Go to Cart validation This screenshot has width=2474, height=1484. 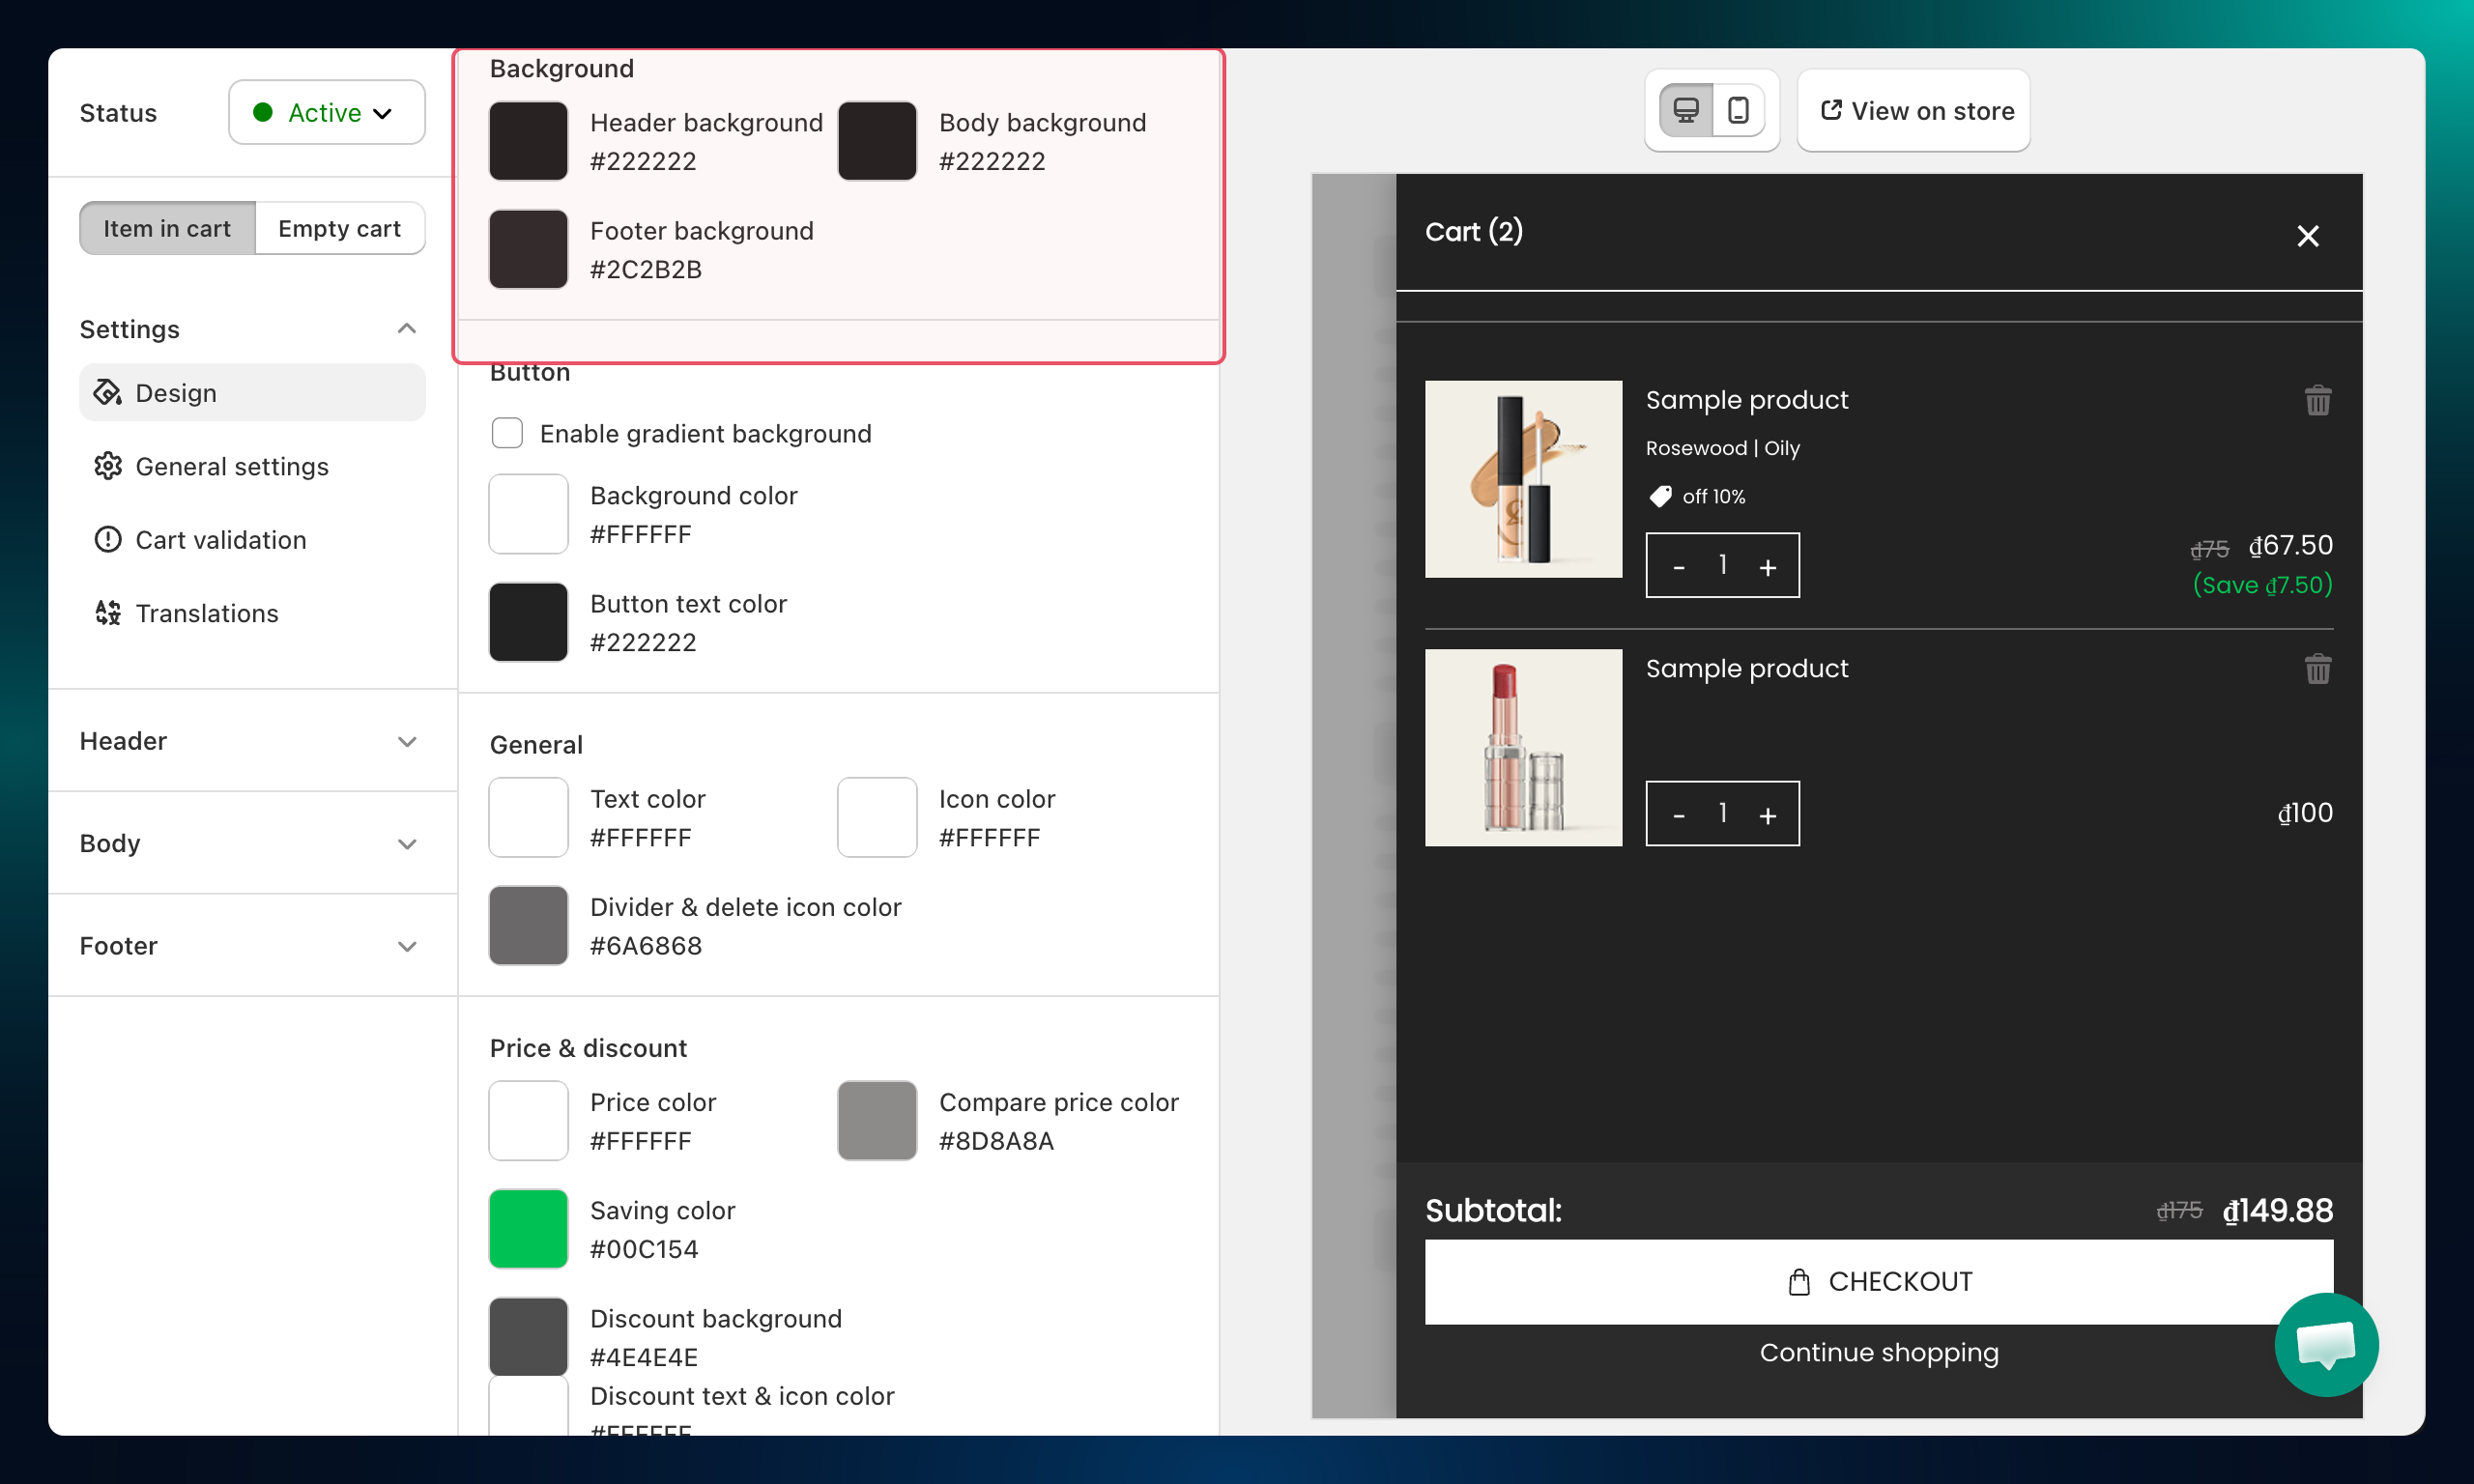click(252, 539)
